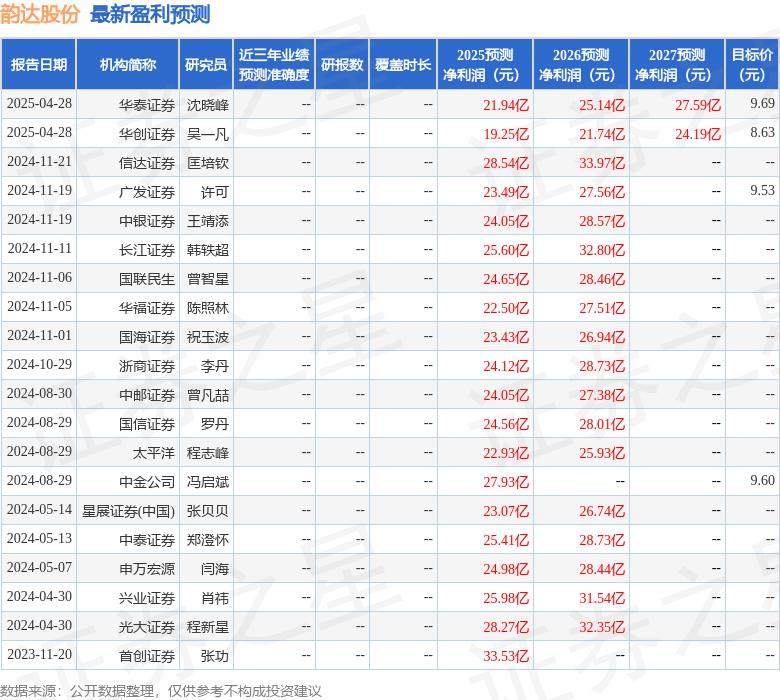Select 星展证券(中国) institution cell
Screen dimensions: 780x700
tap(128, 511)
